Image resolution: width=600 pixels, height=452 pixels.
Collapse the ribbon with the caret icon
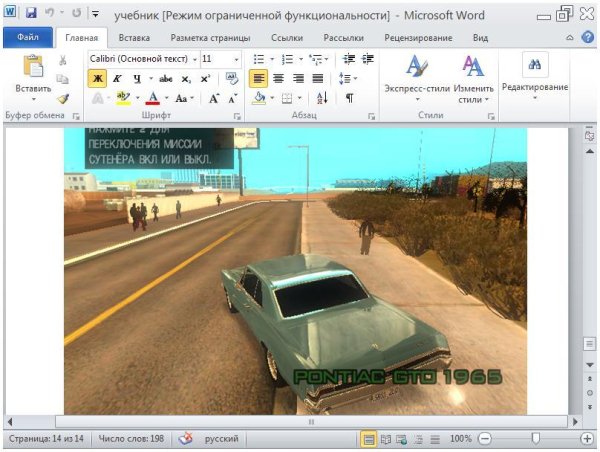570,38
